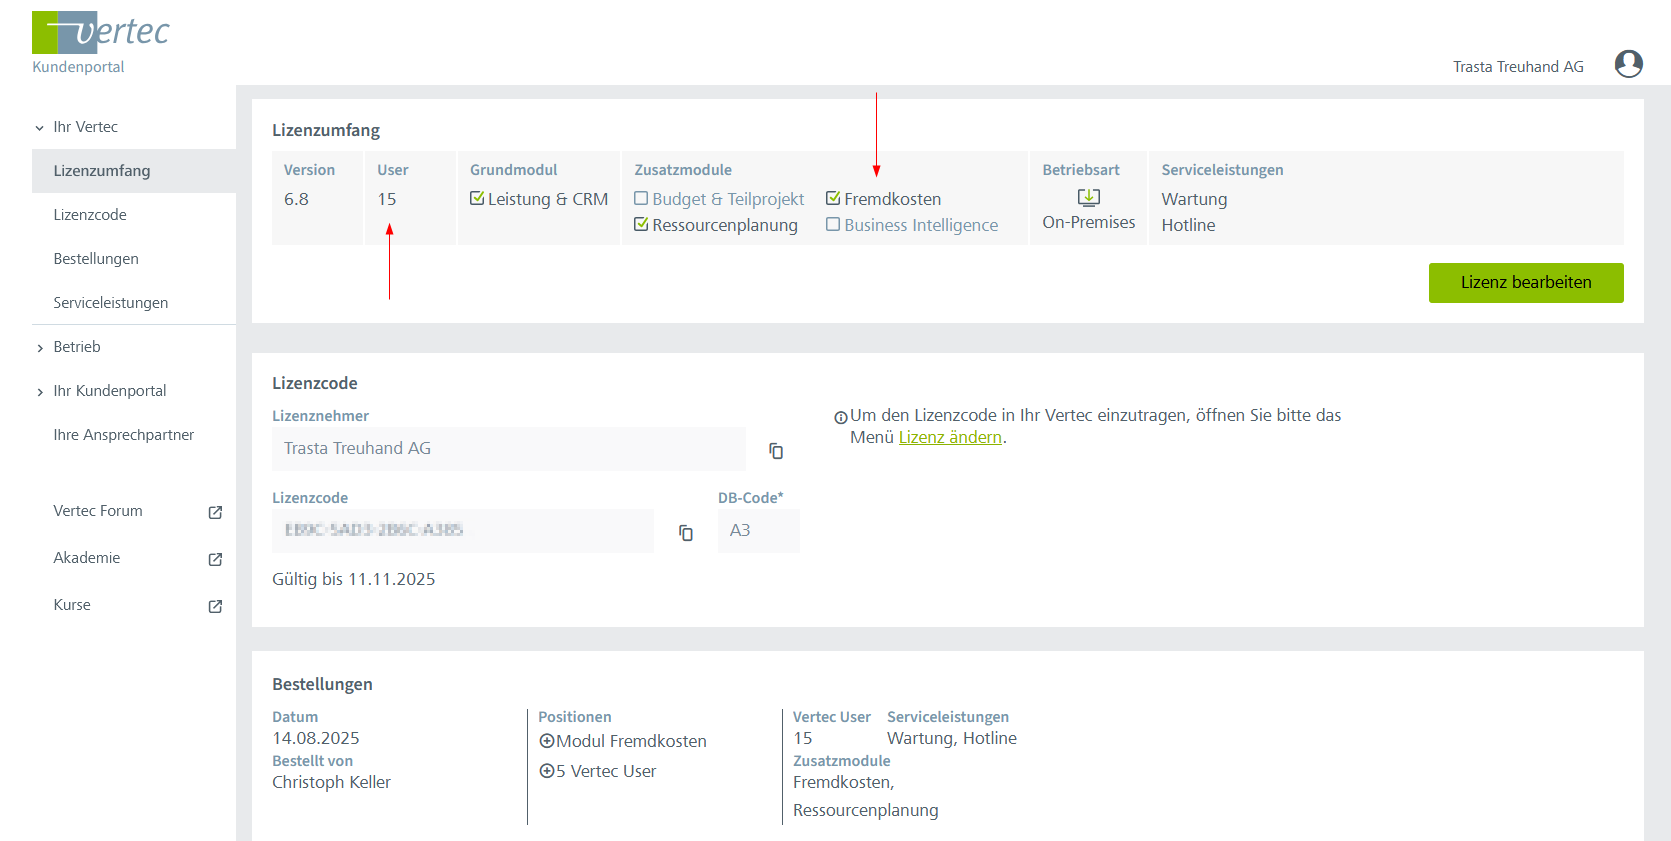Viewport: 1671px width, 841px height.
Task: Click the Vertec logo
Action: (100, 32)
